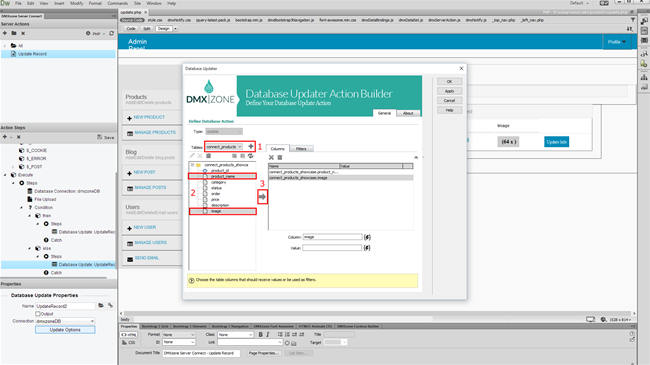Screen dimensions: 650x365
Task: Collapse the Execute tree node
Action: click(x=5, y=175)
